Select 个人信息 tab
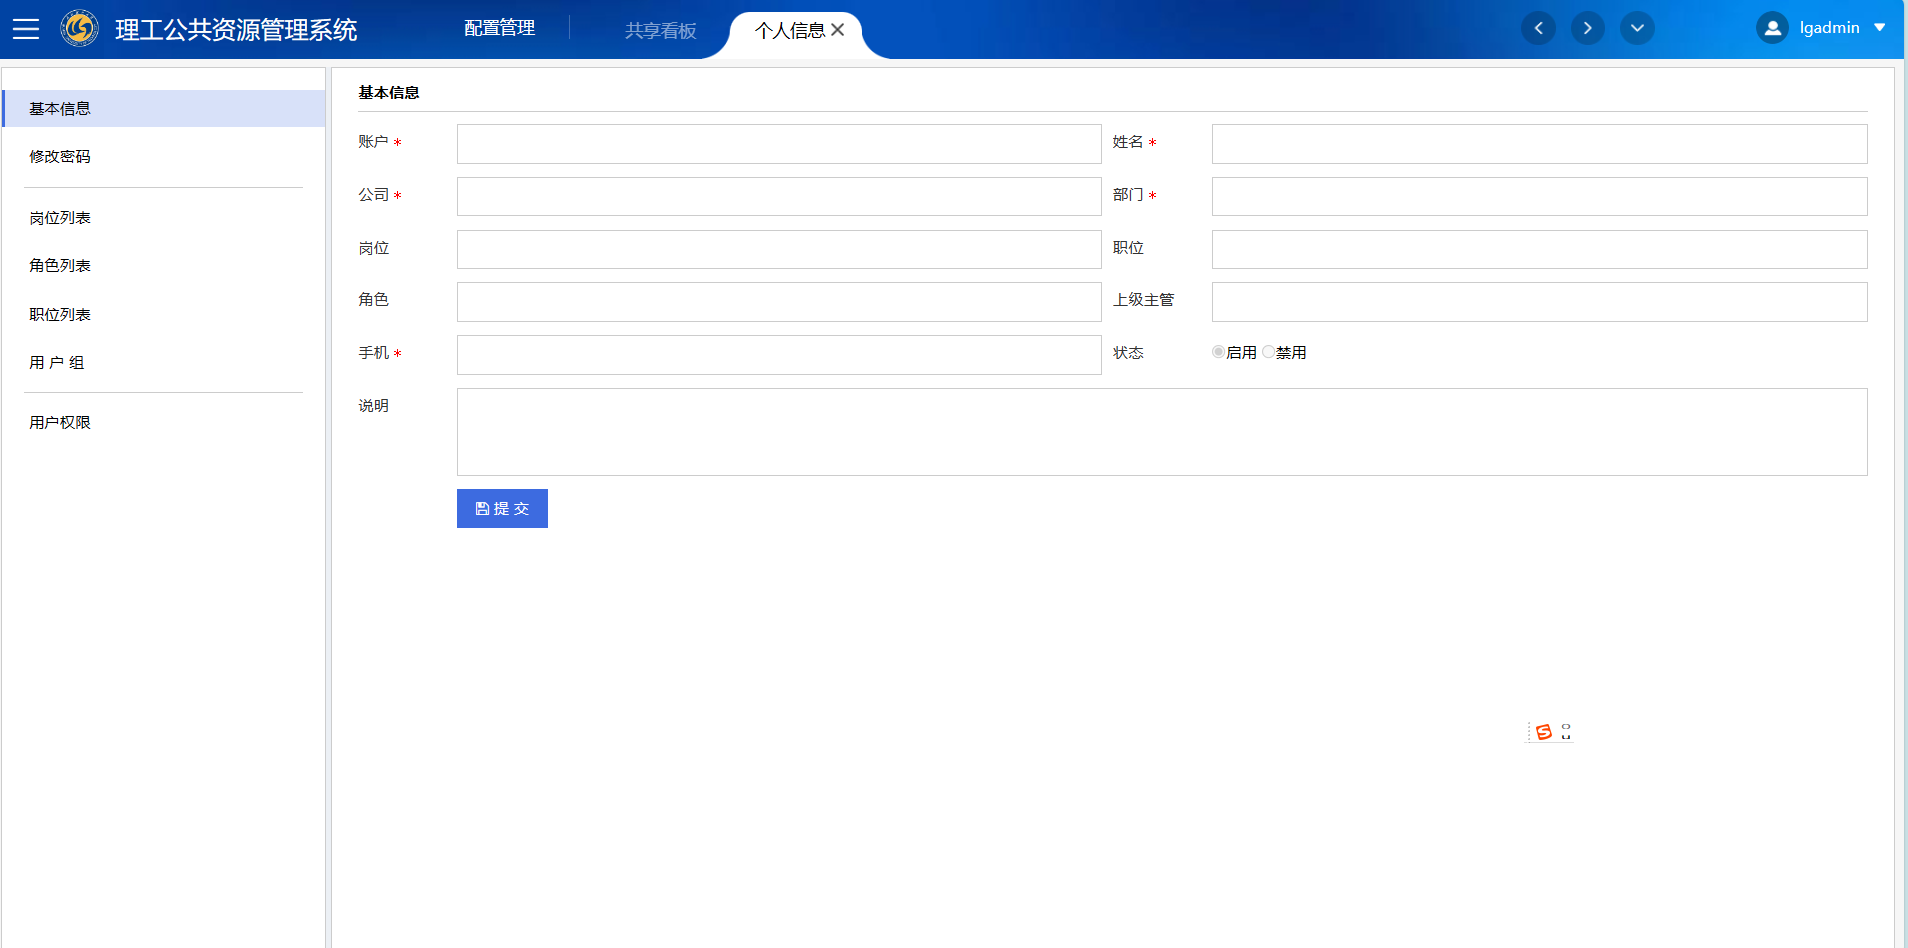Image resolution: width=1908 pixels, height=948 pixels. click(789, 31)
